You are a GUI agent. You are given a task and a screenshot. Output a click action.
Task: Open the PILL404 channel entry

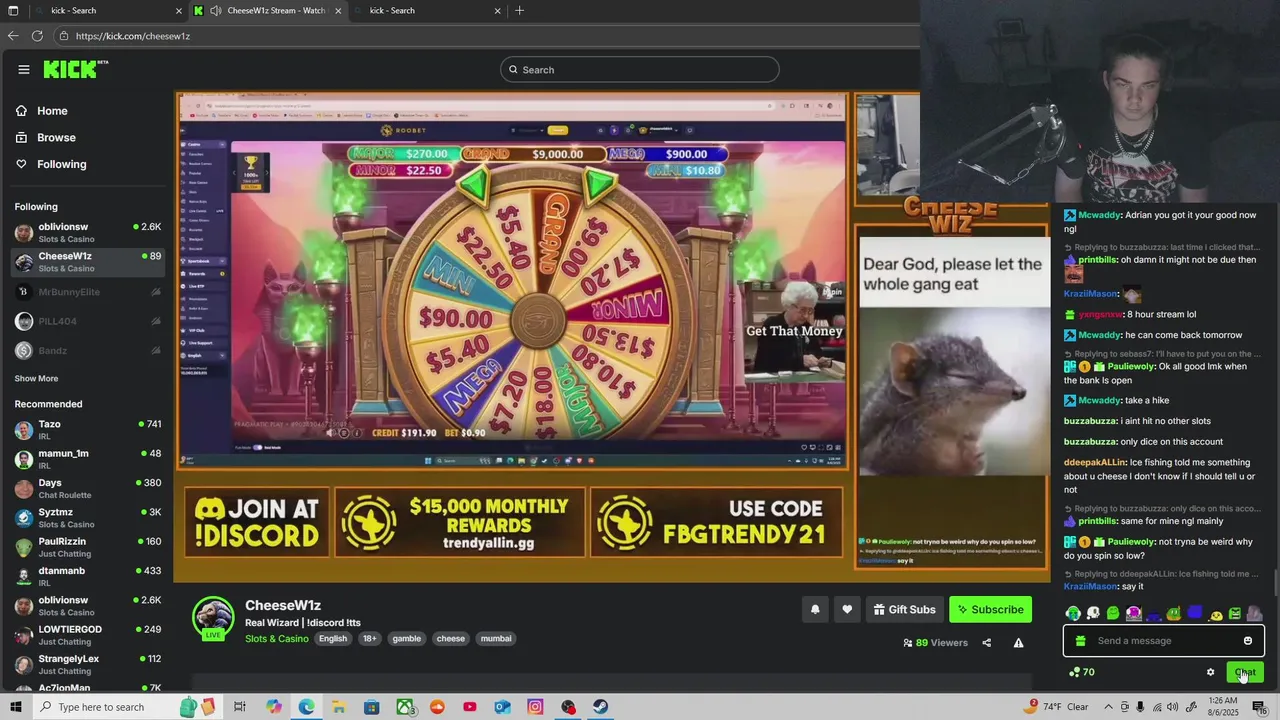coord(88,321)
